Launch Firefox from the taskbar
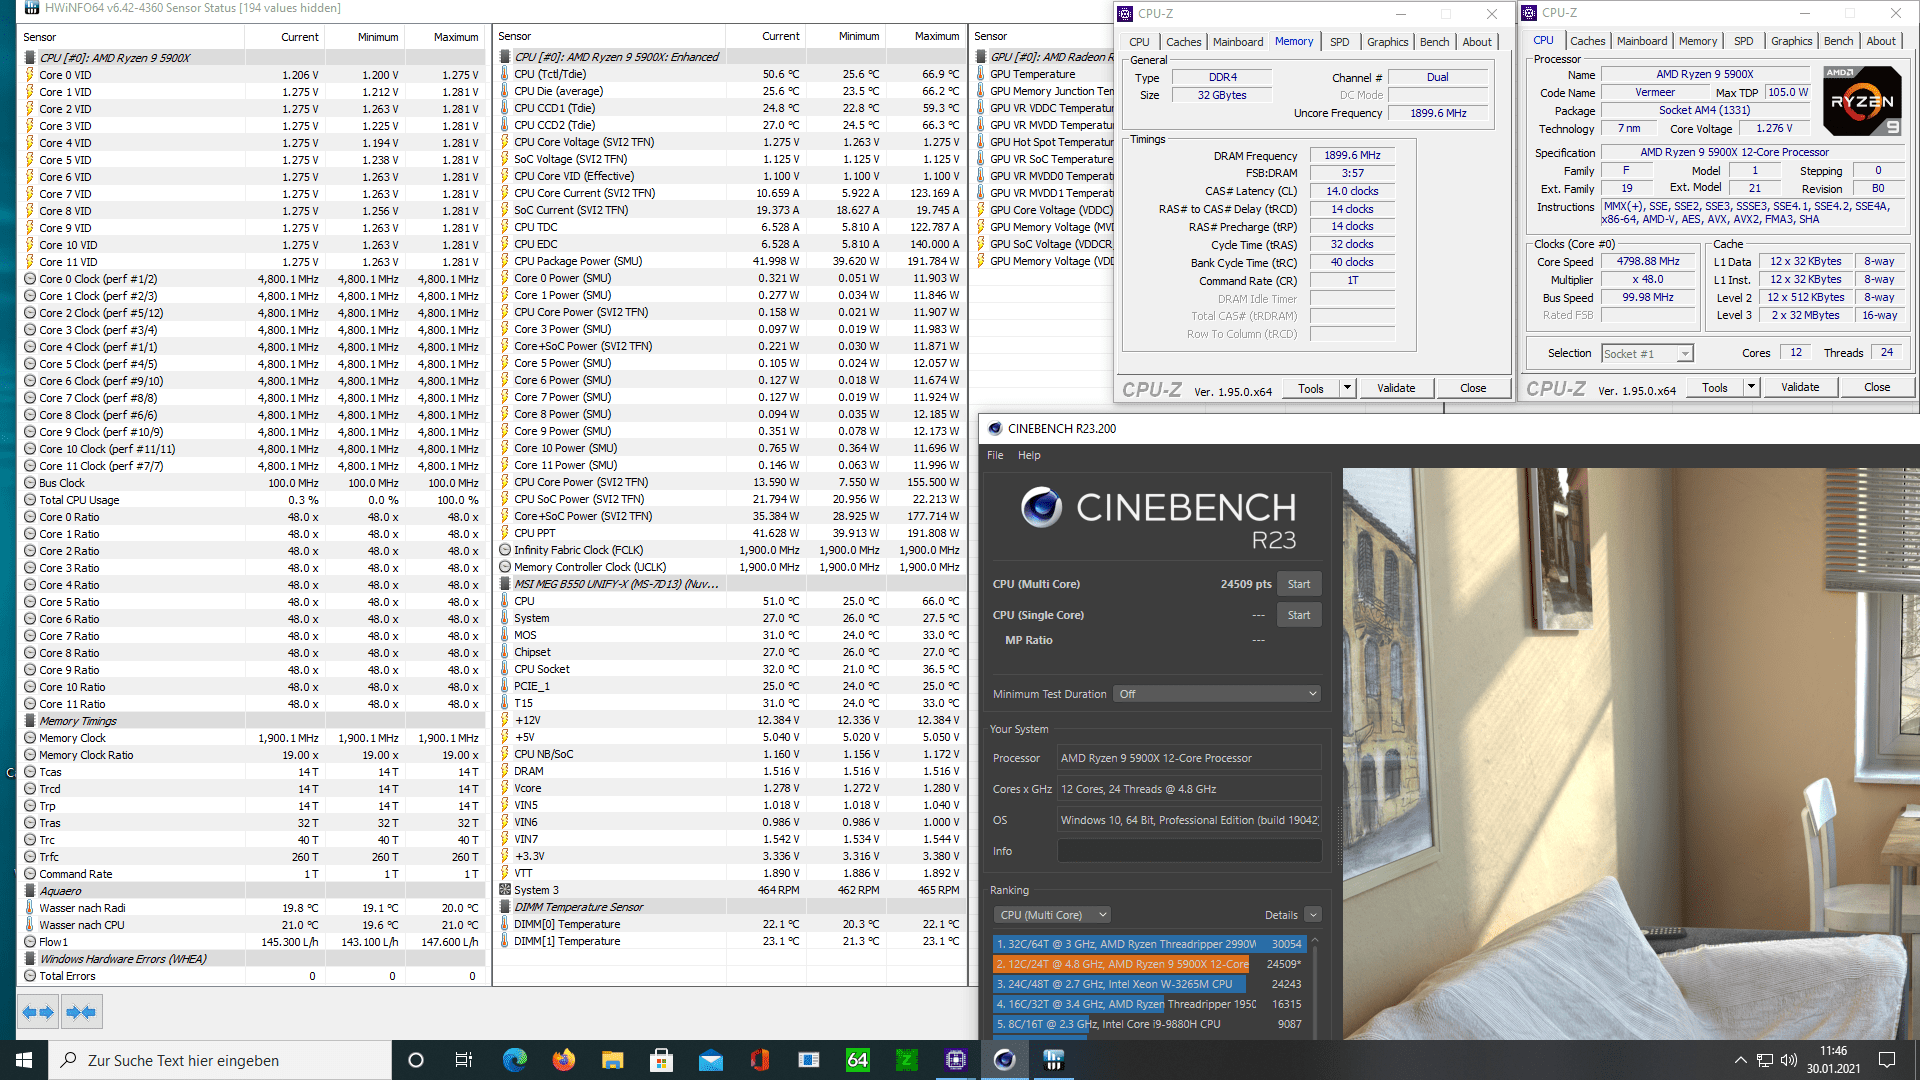 click(x=563, y=1060)
